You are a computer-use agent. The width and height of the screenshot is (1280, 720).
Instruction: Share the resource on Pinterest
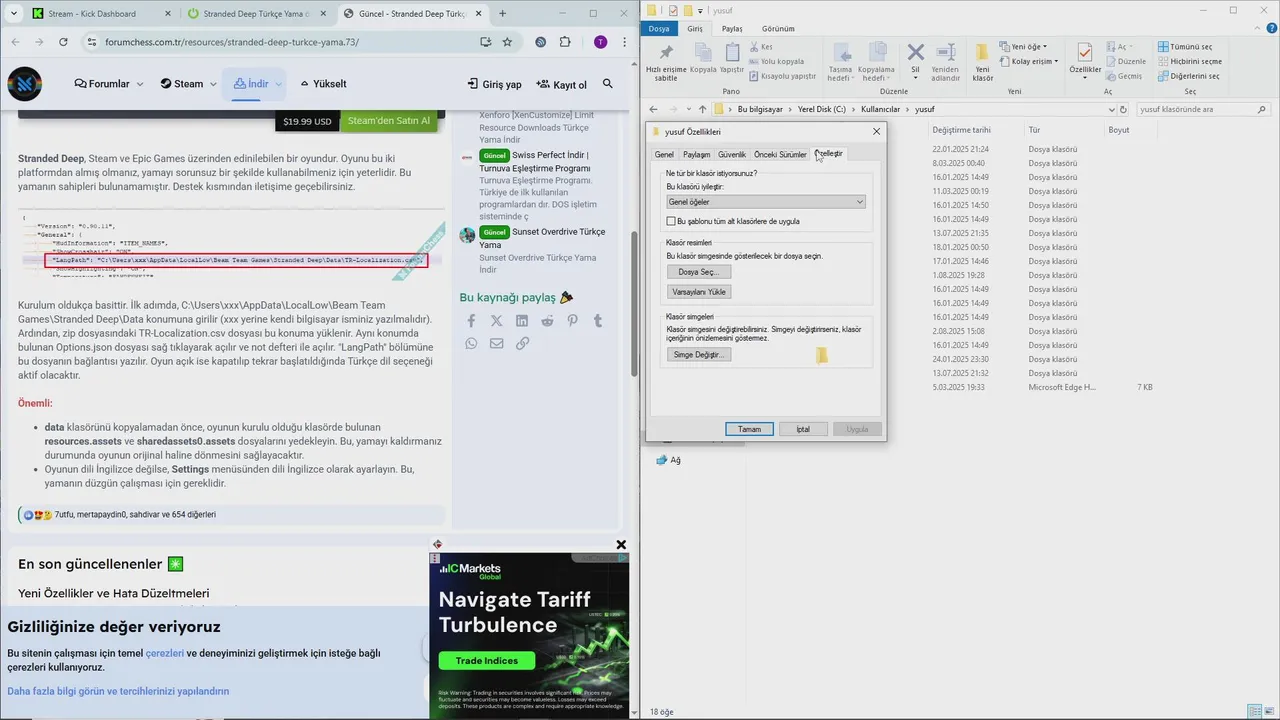(x=572, y=321)
